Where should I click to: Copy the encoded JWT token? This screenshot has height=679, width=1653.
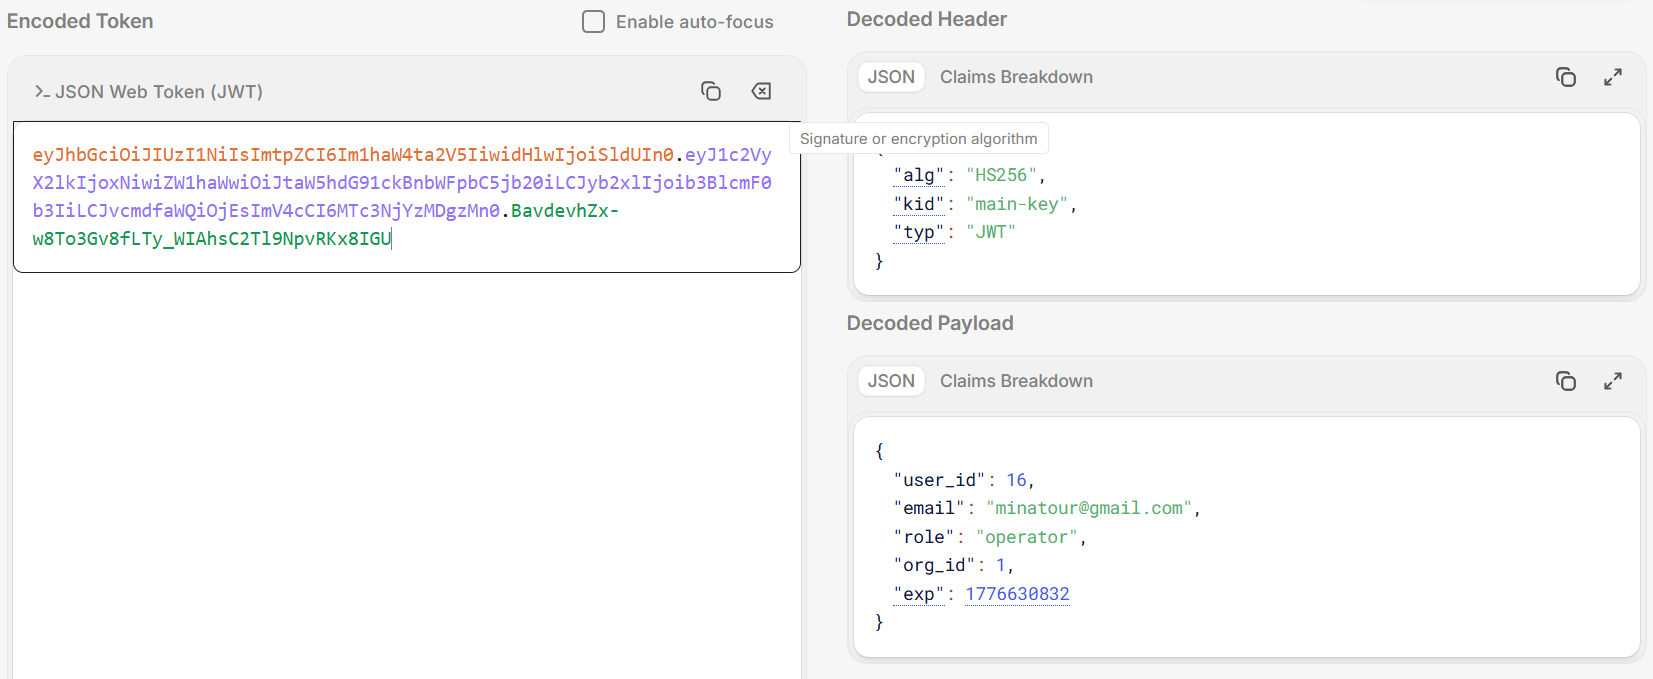click(710, 91)
